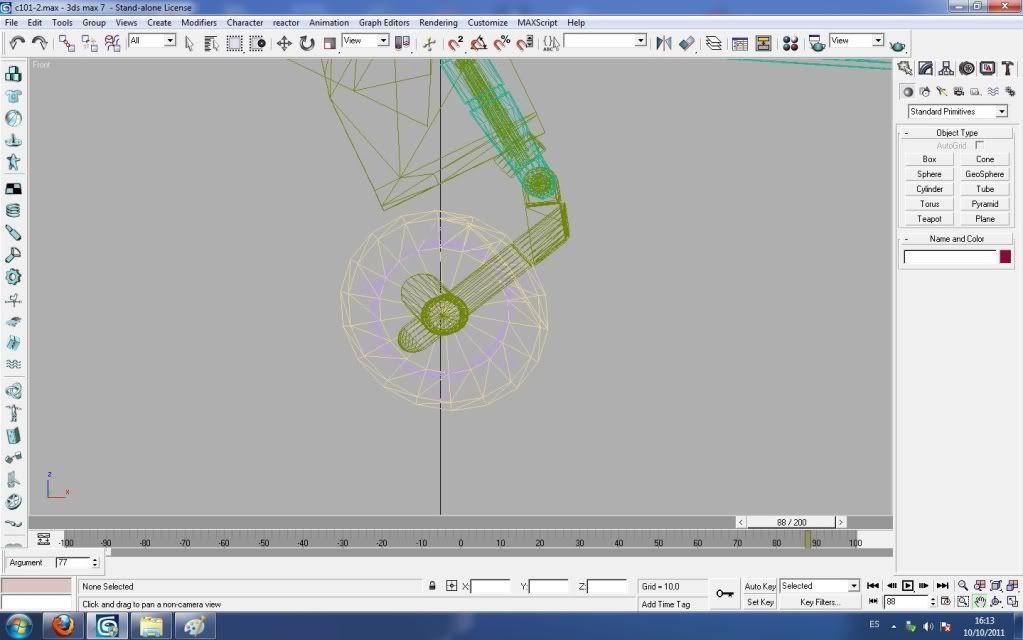Select the Select and Rotate tool
The width and height of the screenshot is (1023, 640).
tap(306, 43)
